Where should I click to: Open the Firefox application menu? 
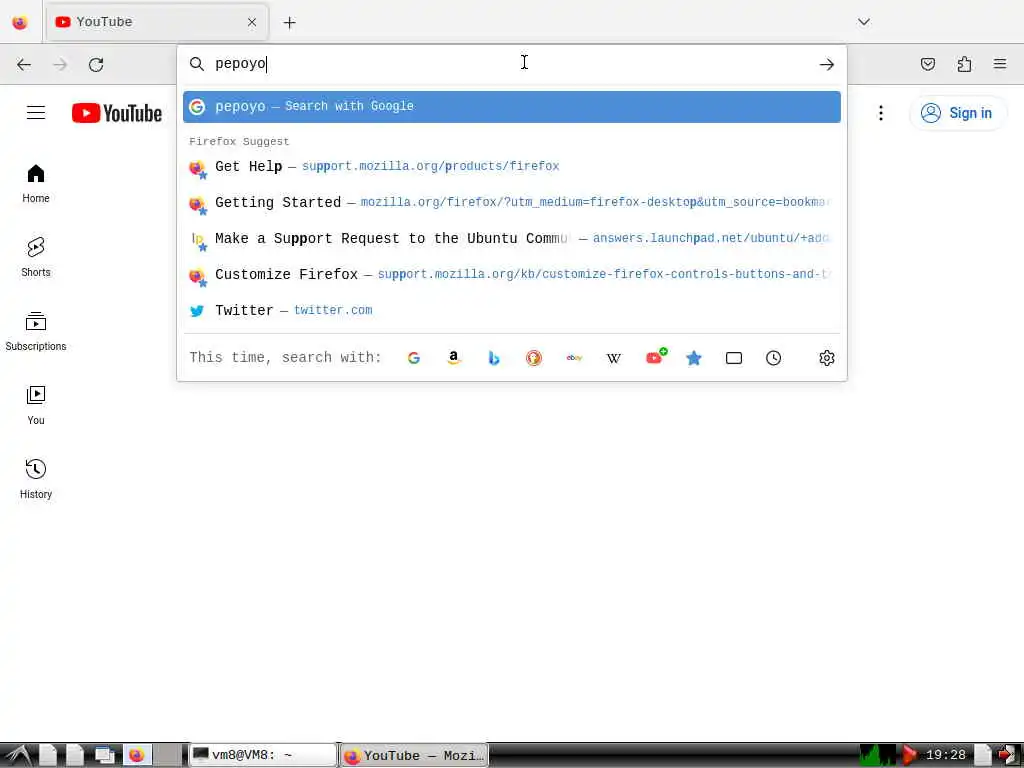pos(1000,64)
